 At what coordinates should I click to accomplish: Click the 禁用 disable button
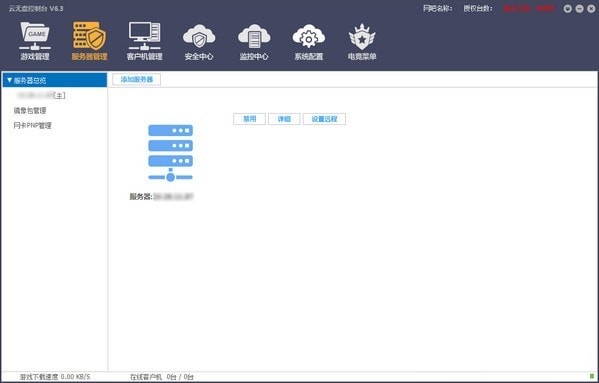pos(249,119)
